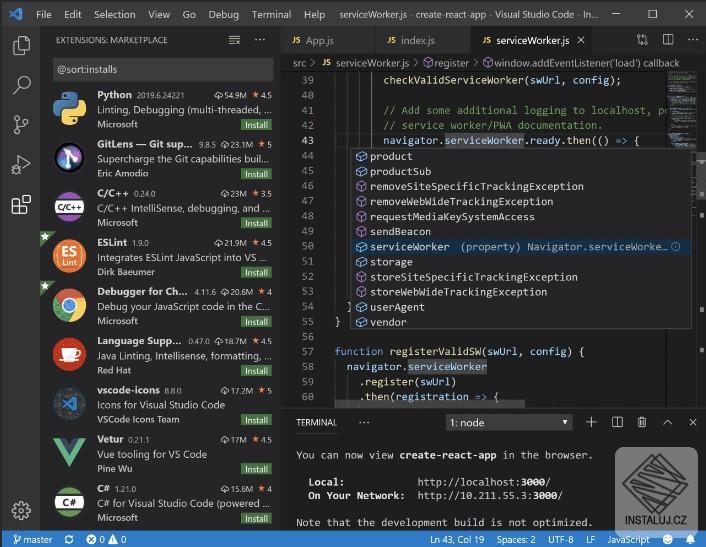
Task: Open changes compare icon in editor toolbar
Action: [x=642, y=40]
